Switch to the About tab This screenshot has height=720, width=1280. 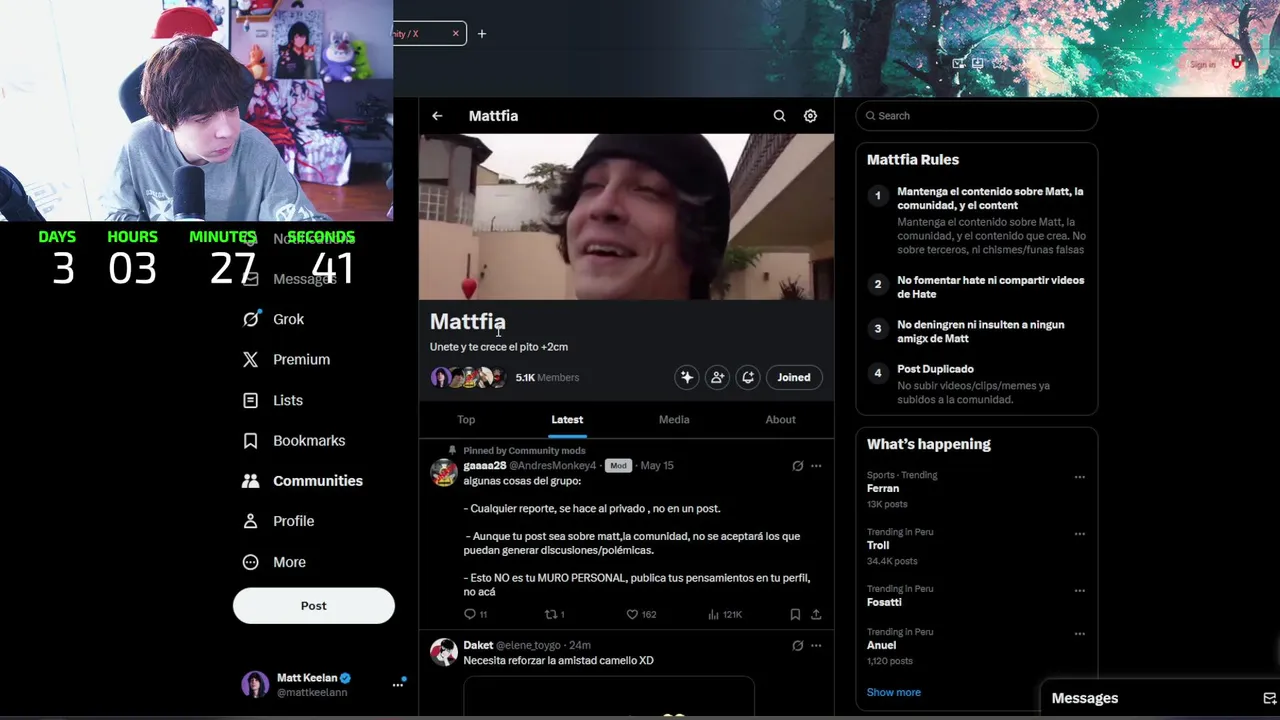[781, 420]
